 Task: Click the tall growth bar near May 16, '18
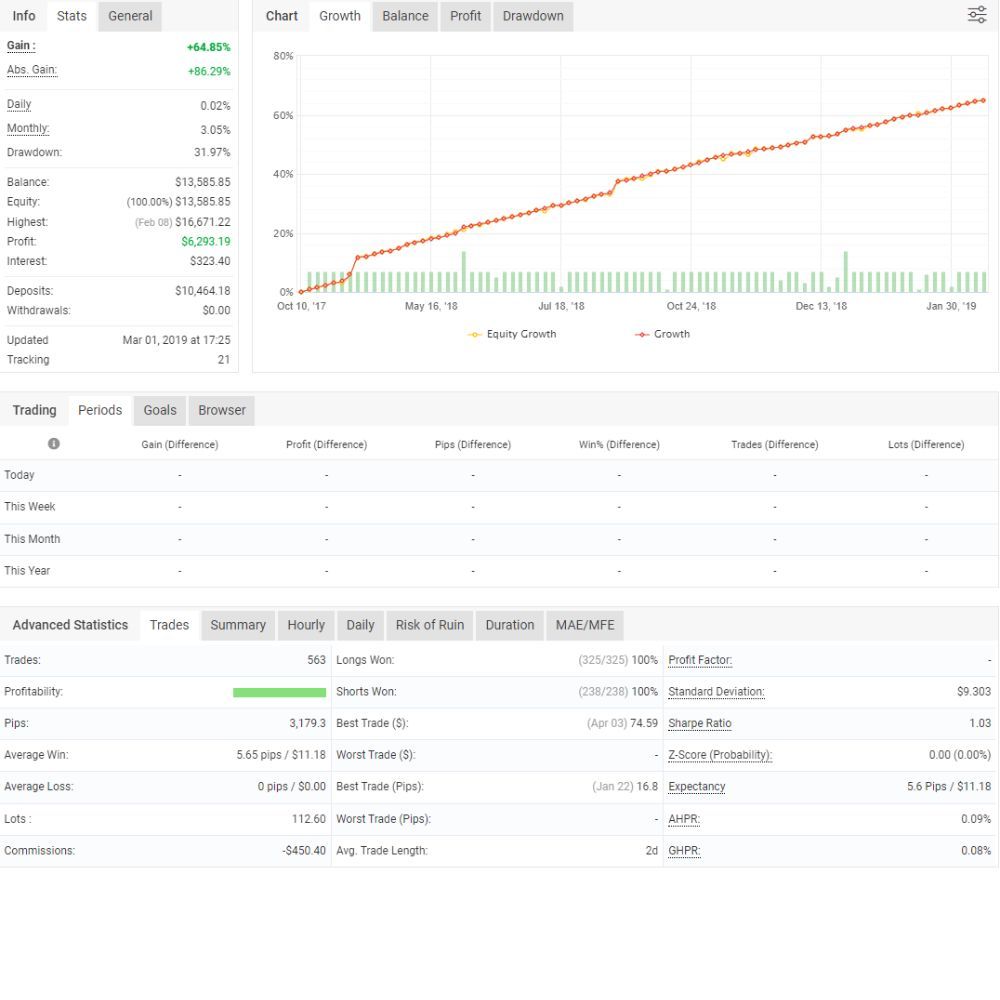(x=464, y=272)
